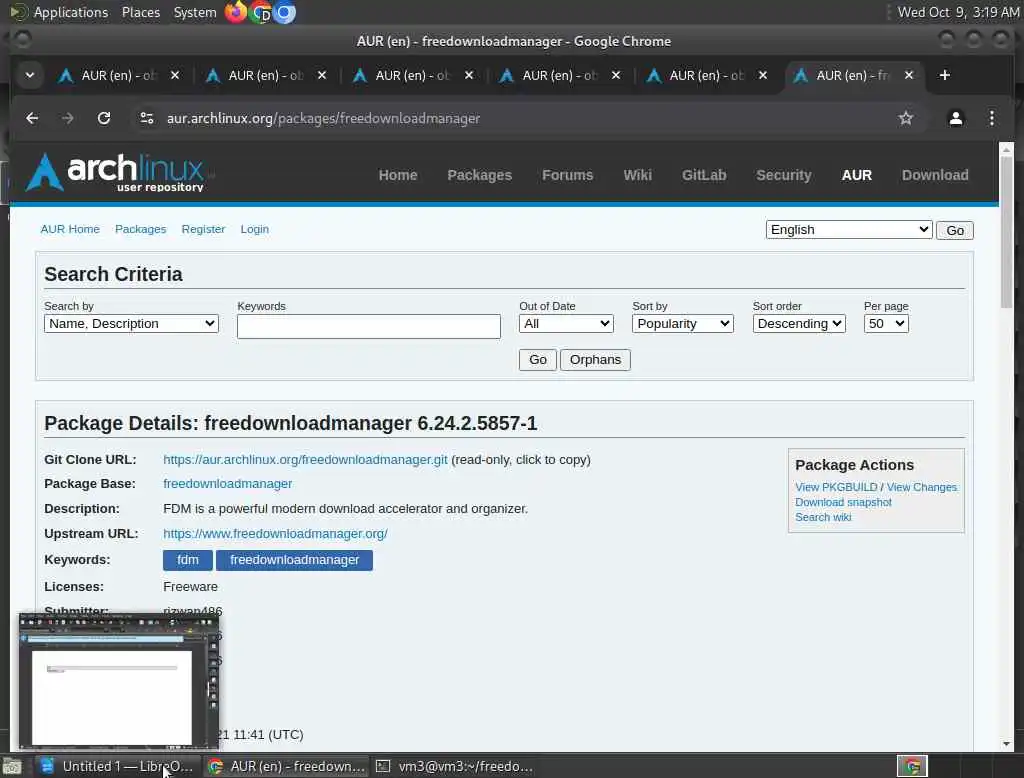Switch to Untitled 1 LibreOffice taskbar item
Image resolution: width=1024 pixels, height=778 pixels.
click(118, 766)
